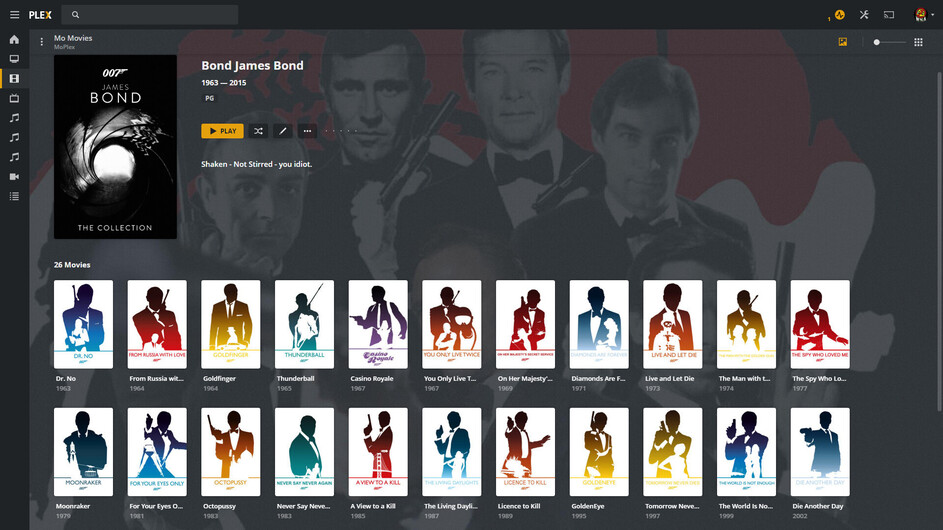This screenshot has height=530, width=943.
Task: Open the Mo Movies library options menu
Action: 41,42
